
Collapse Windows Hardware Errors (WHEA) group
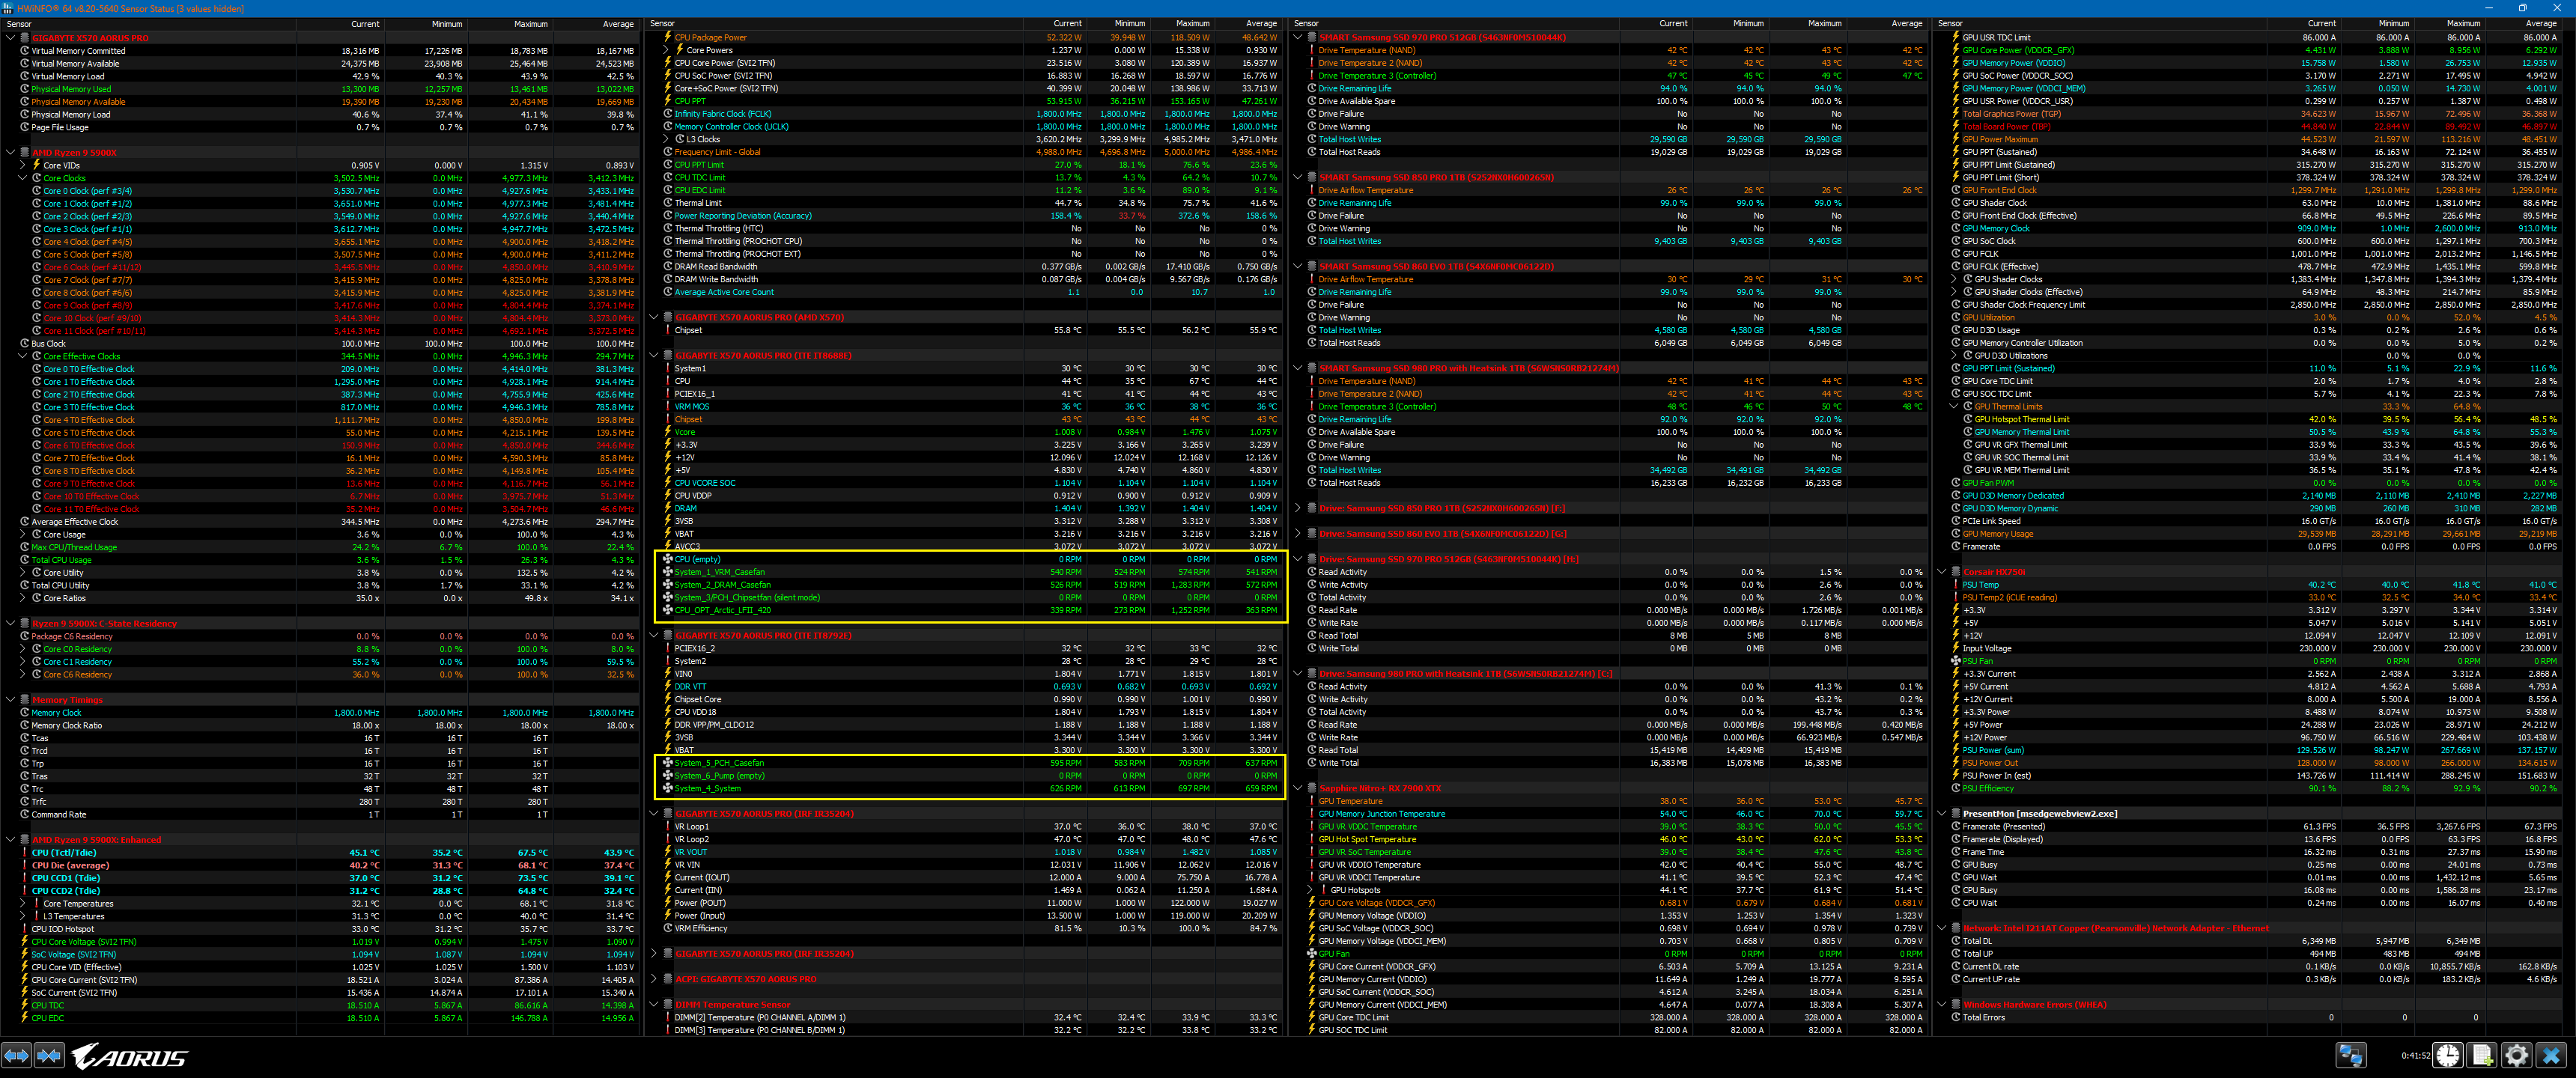[1943, 1005]
